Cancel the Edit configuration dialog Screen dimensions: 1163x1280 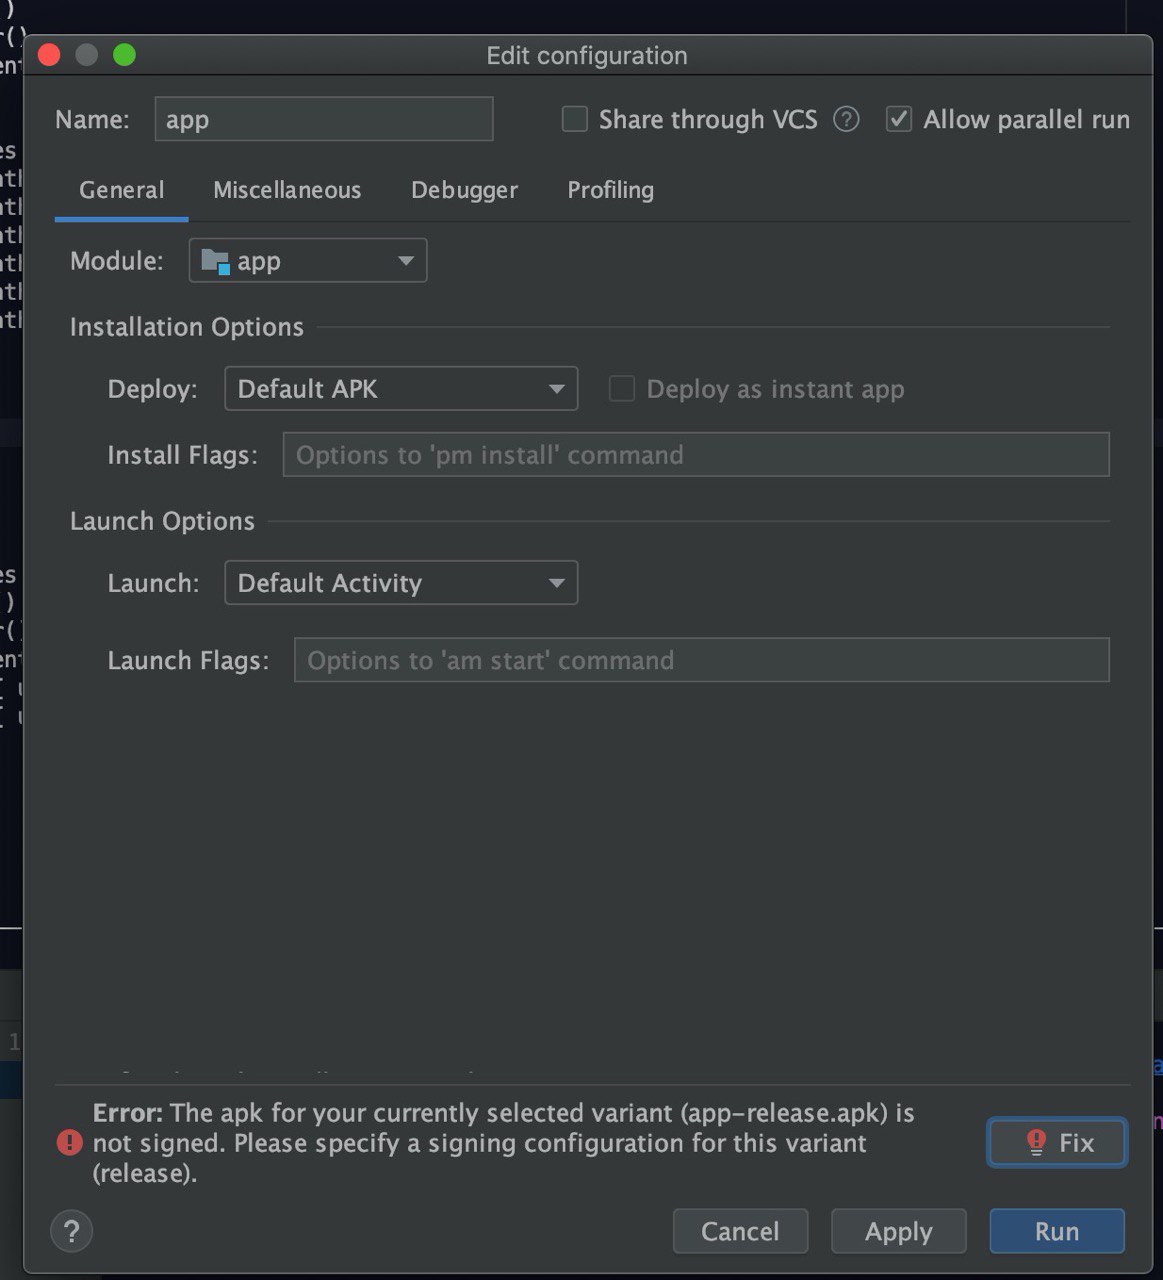pos(740,1231)
